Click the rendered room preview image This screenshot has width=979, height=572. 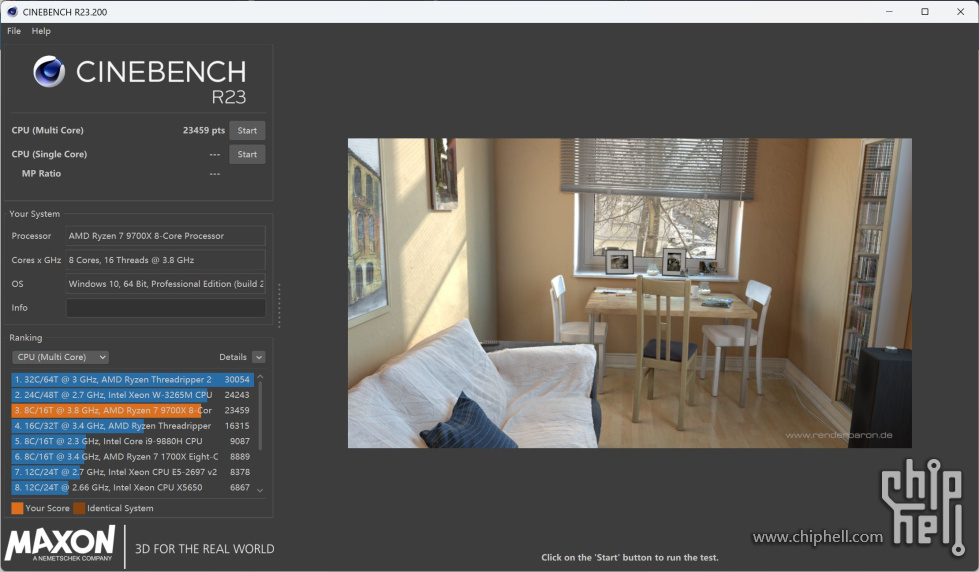pyautogui.click(x=629, y=293)
